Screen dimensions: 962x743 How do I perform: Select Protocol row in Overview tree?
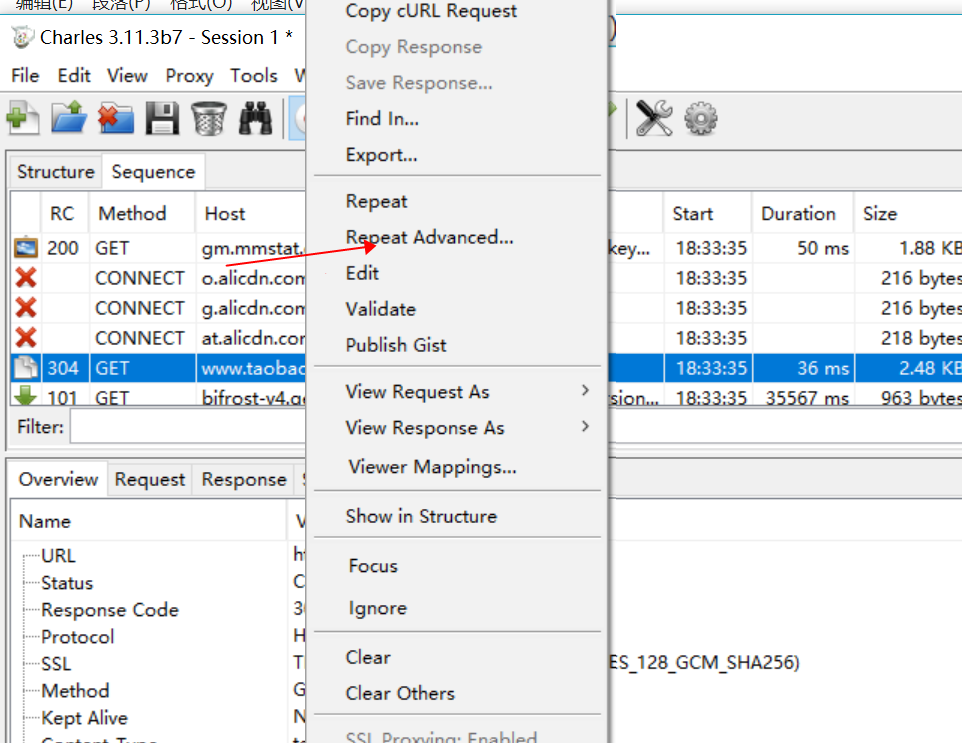[77, 637]
